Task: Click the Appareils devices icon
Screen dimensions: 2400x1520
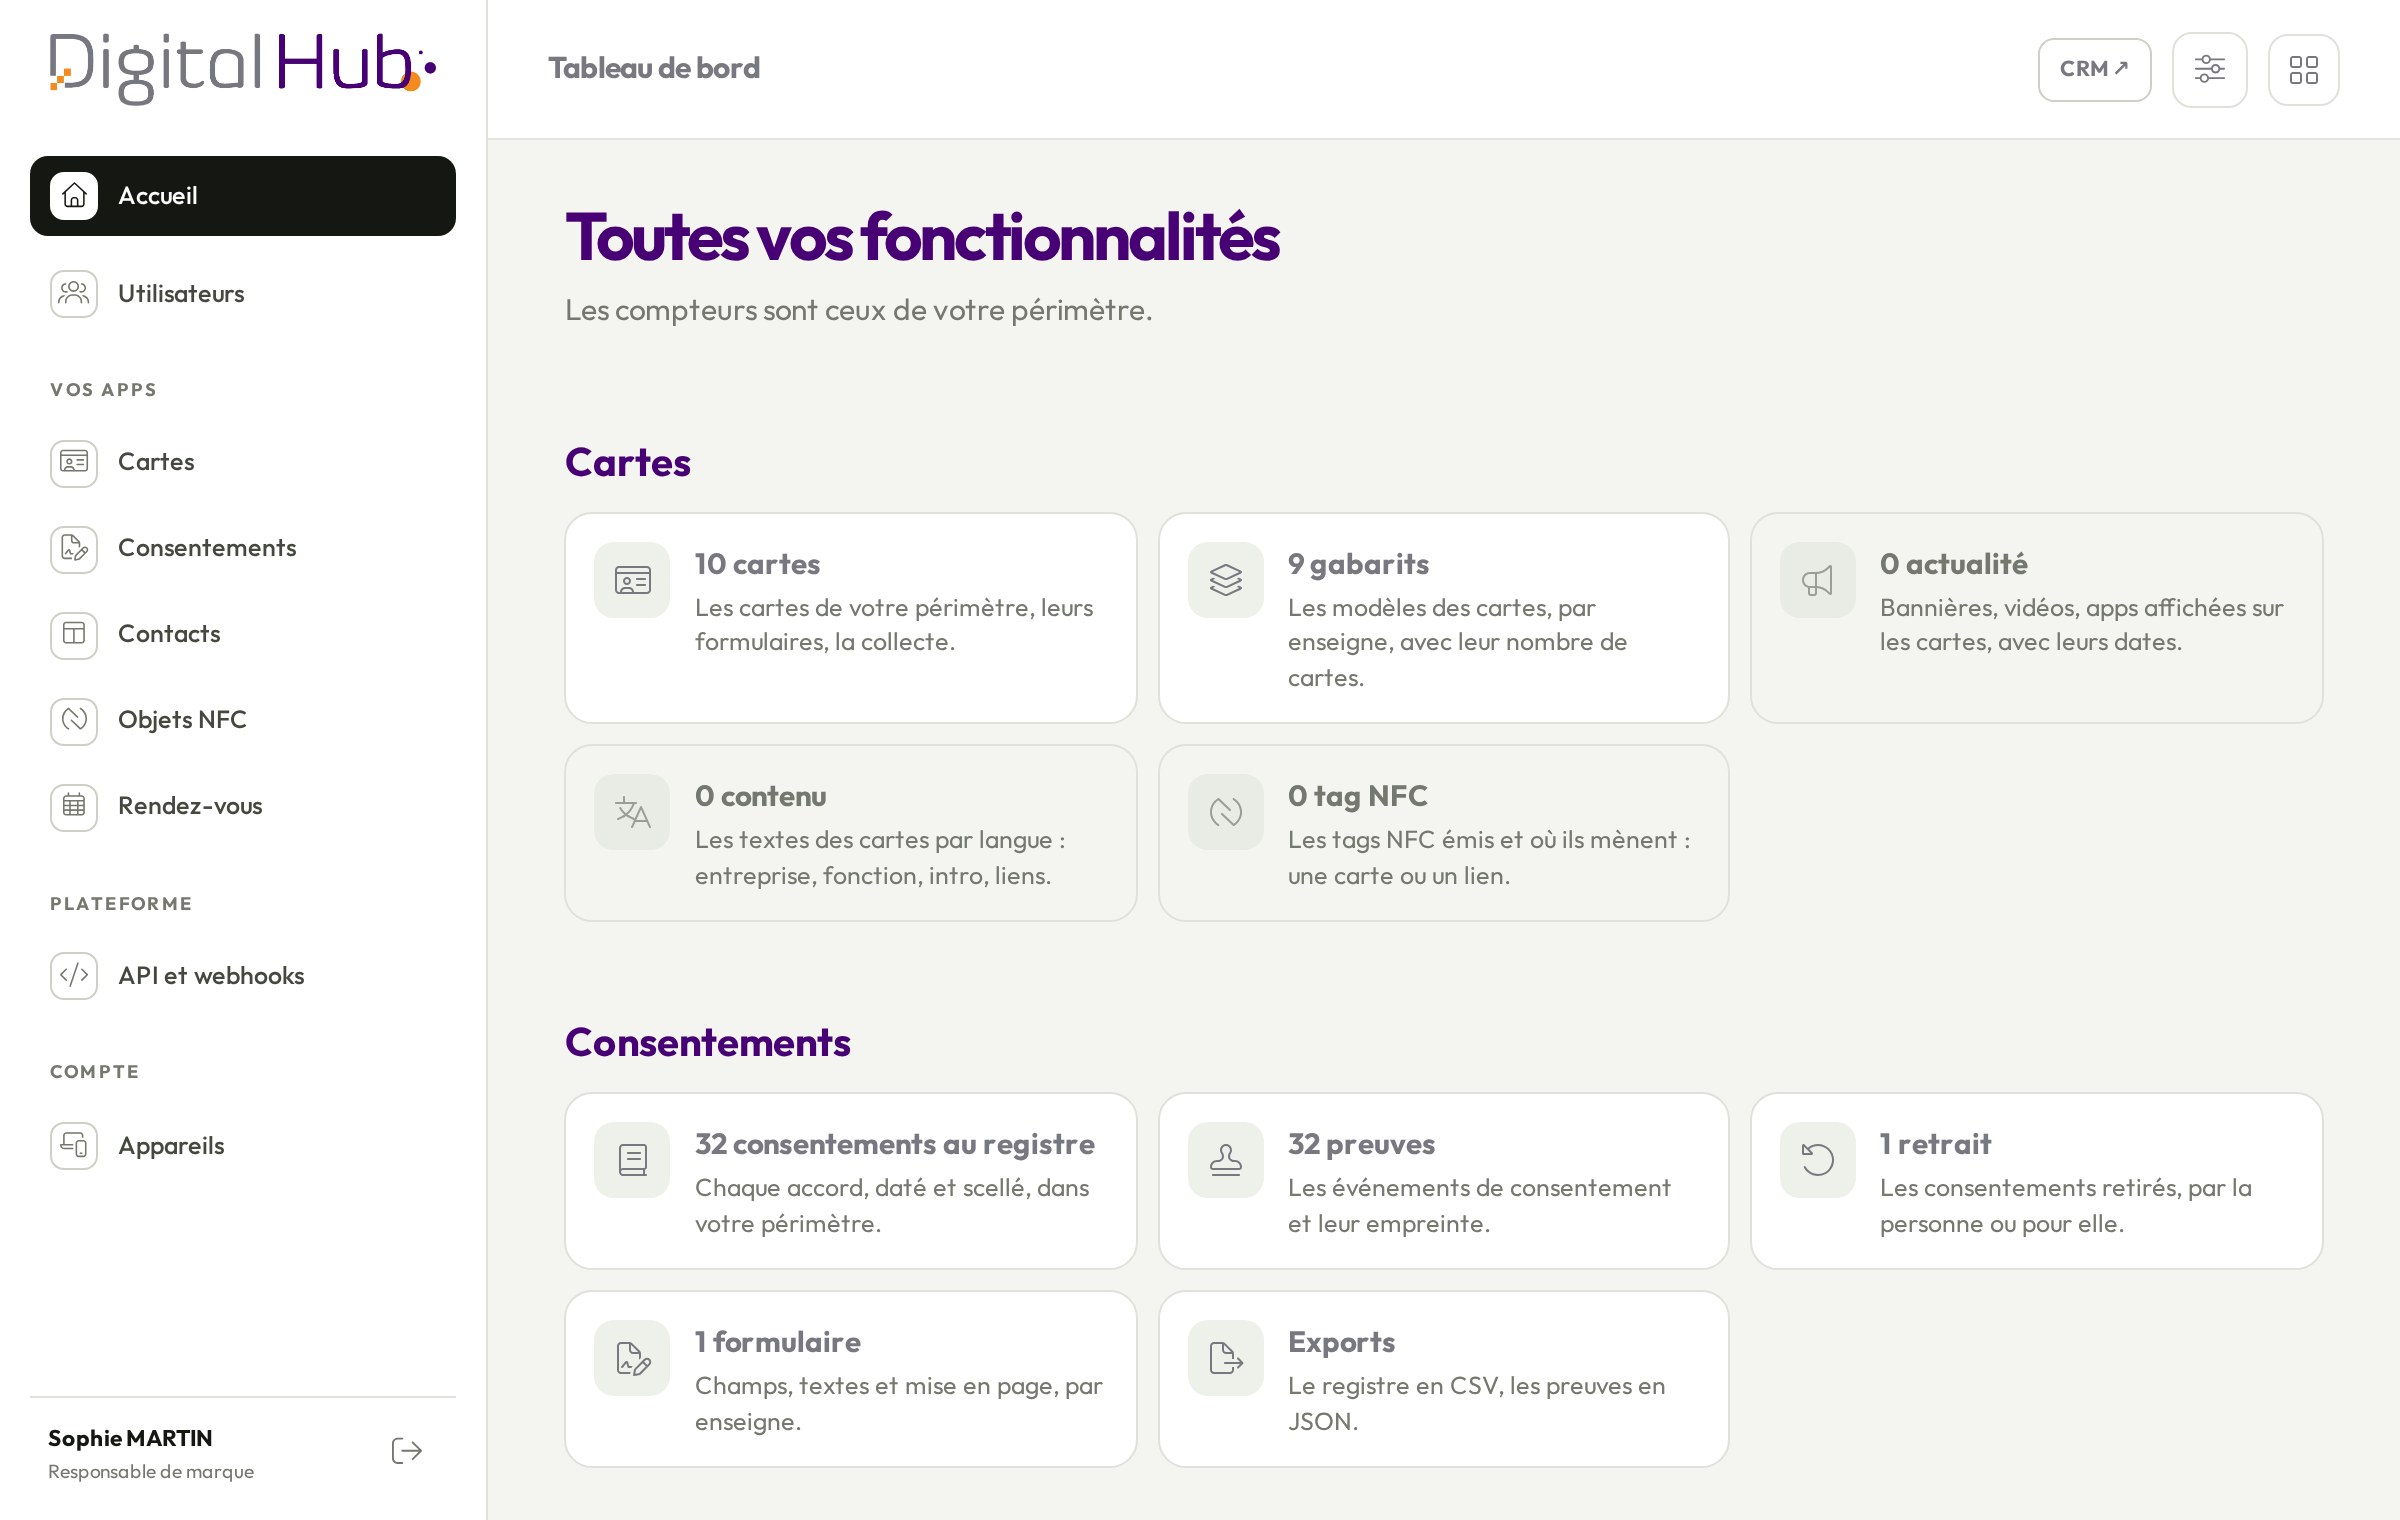Action: (74, 1146)
